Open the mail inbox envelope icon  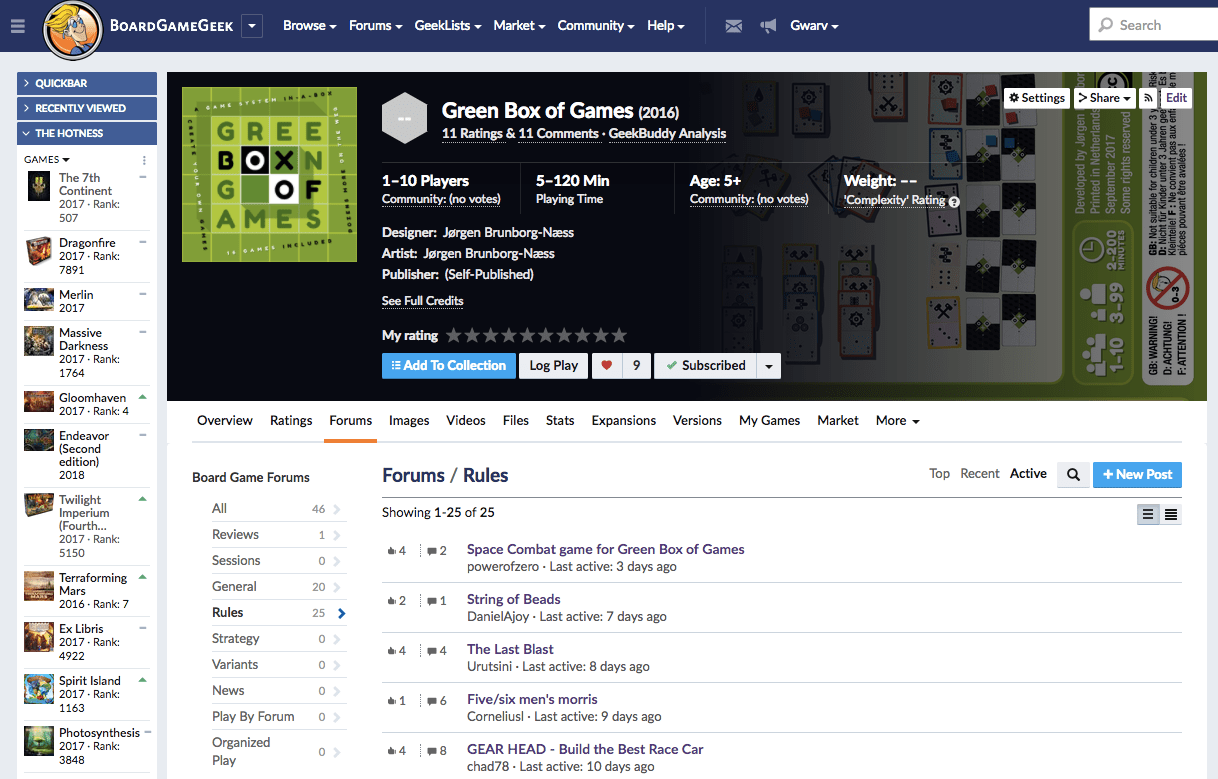[734, 26]
